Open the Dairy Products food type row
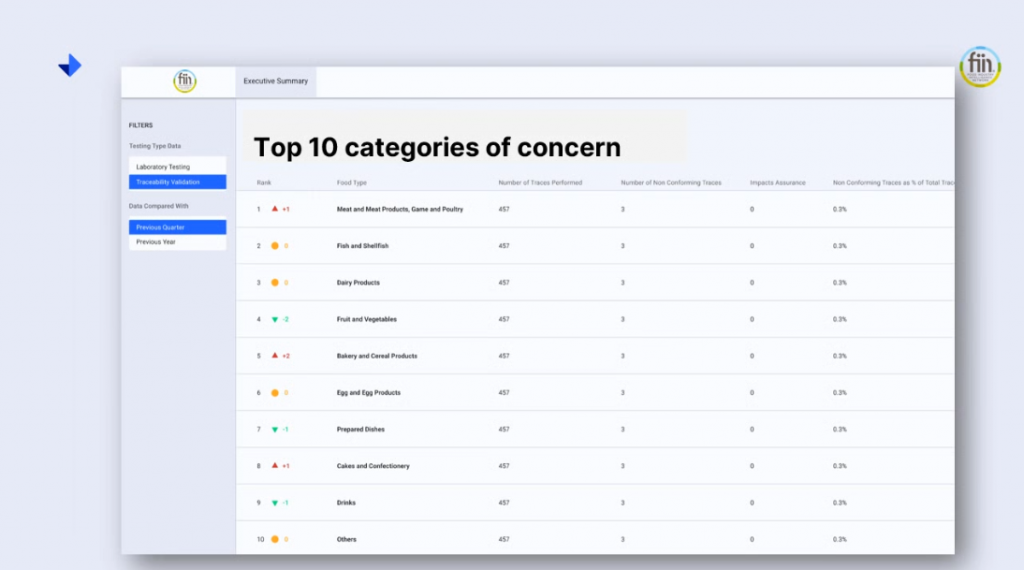 coord(358,283)
